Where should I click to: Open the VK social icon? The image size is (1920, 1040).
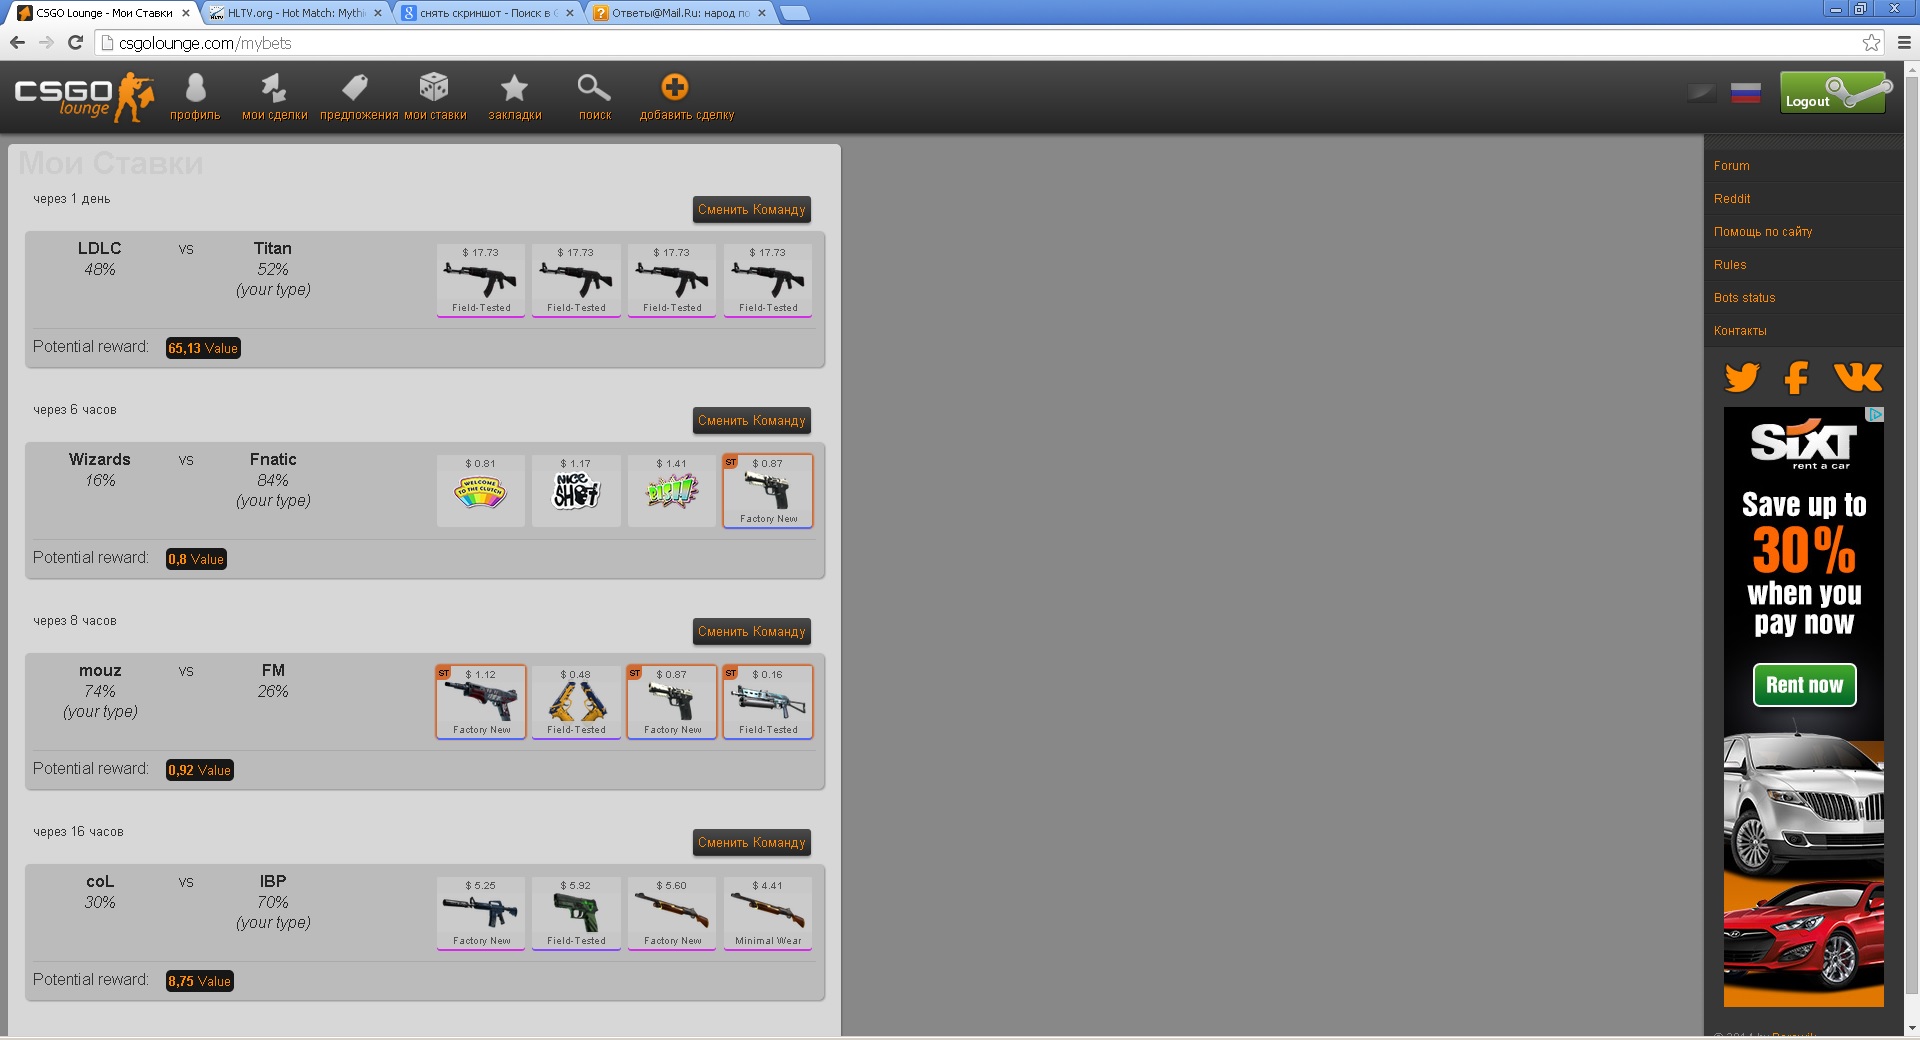pyautogui.click(x=1858, y=377)
